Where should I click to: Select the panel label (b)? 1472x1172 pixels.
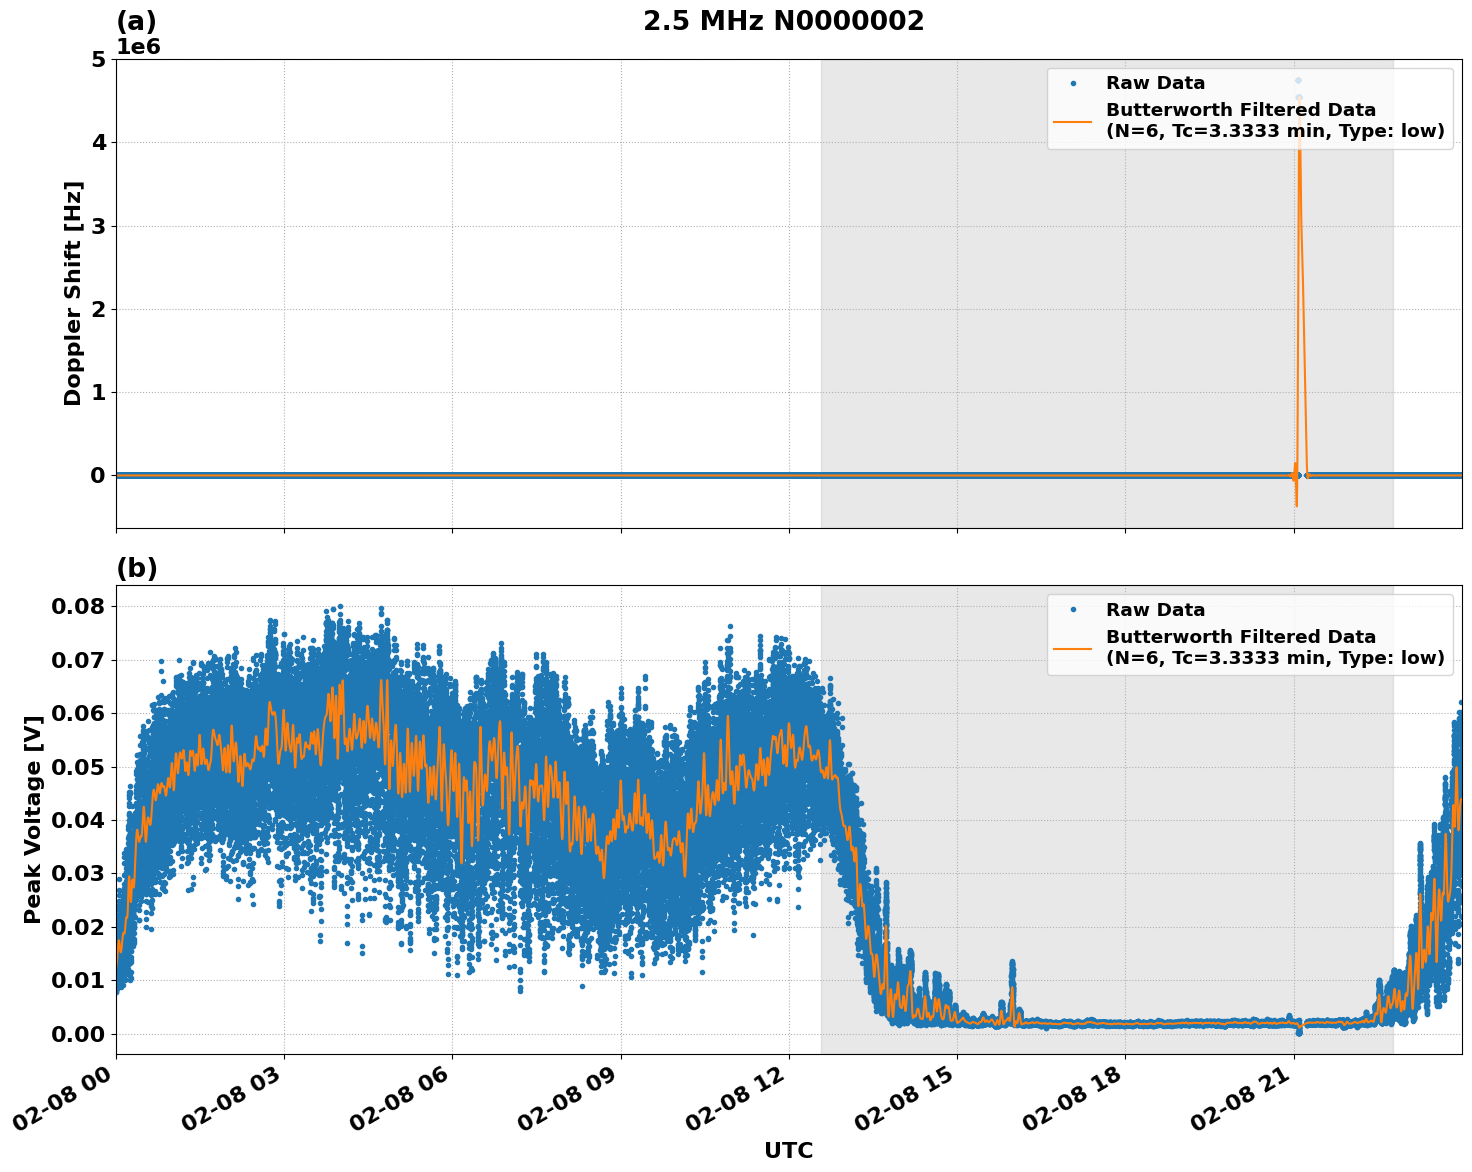point(139,567)
